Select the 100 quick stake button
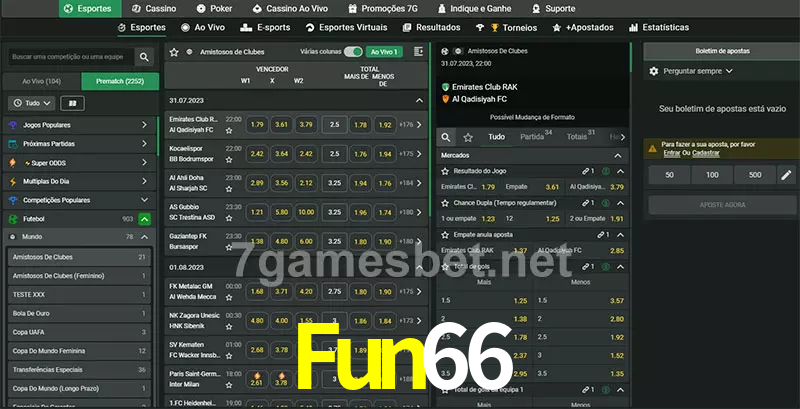 point(711,175)
